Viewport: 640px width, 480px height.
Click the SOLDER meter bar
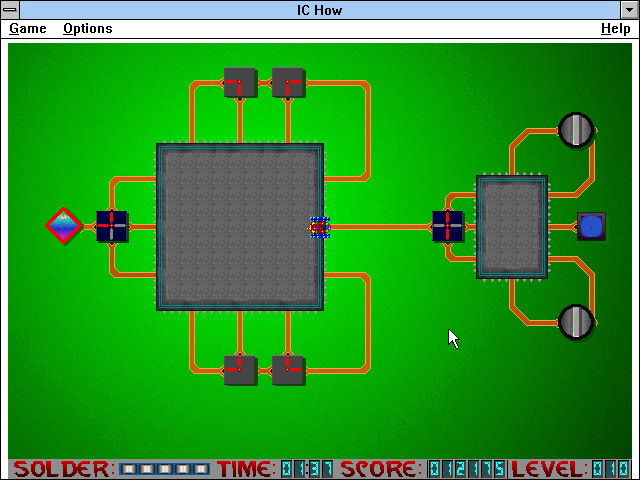coord(164,468)
